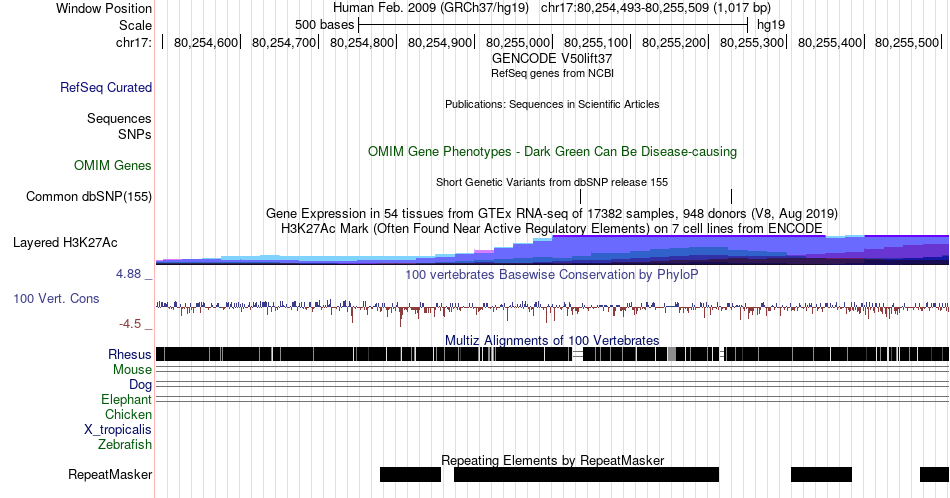The image size is (950, 498).
Task: Select the X_tropicalis alignment label
Action: pyautogui.click(x=118, y=430)
